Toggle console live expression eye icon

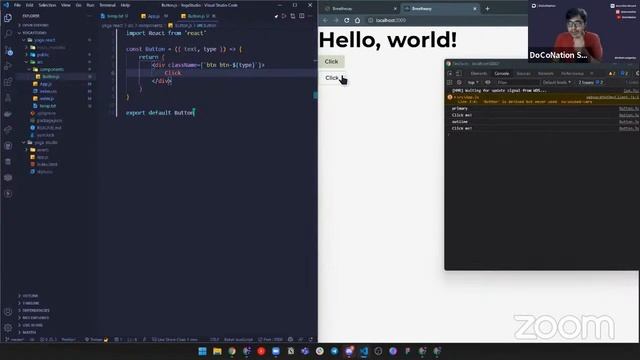488,82
